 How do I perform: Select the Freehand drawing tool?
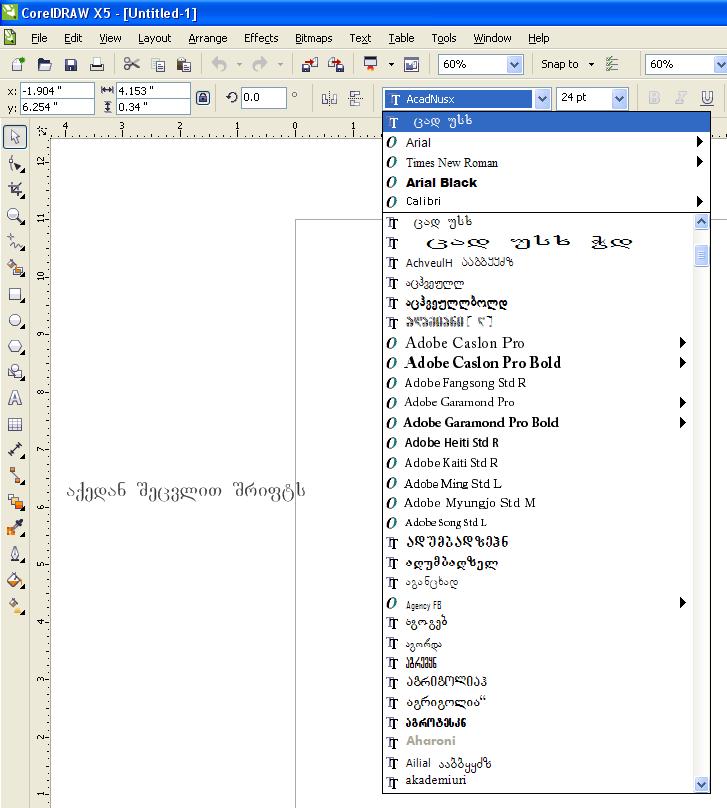(15, 242)
